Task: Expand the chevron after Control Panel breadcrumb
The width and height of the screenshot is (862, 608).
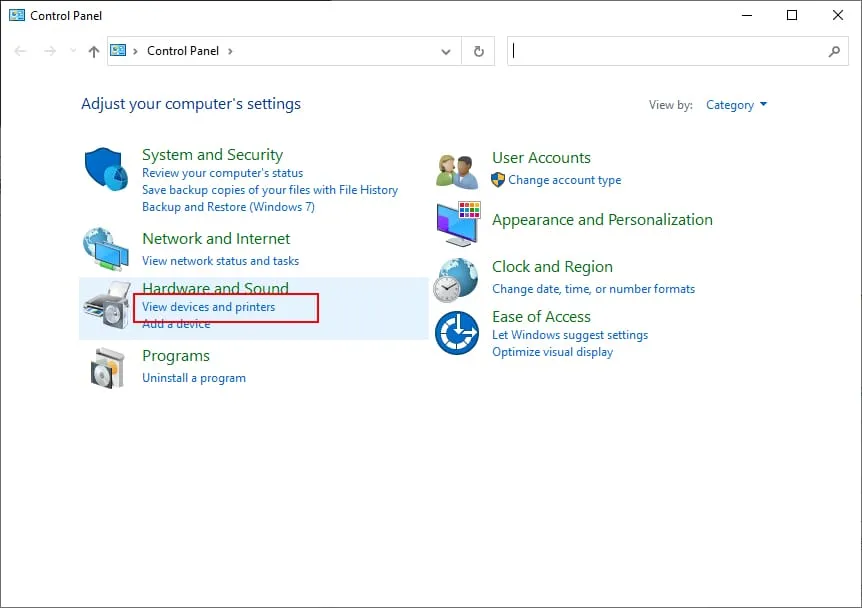Action: tap(230, 51)
